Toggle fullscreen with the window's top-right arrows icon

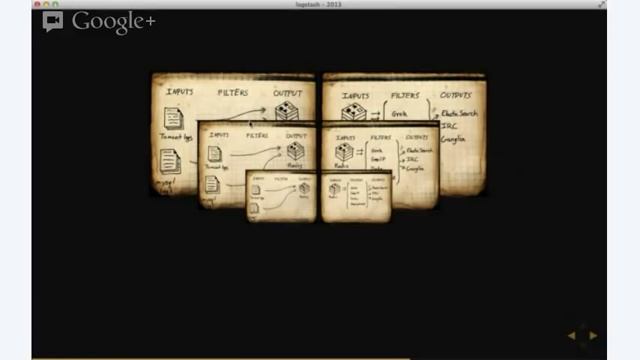(x=602, y=4)
